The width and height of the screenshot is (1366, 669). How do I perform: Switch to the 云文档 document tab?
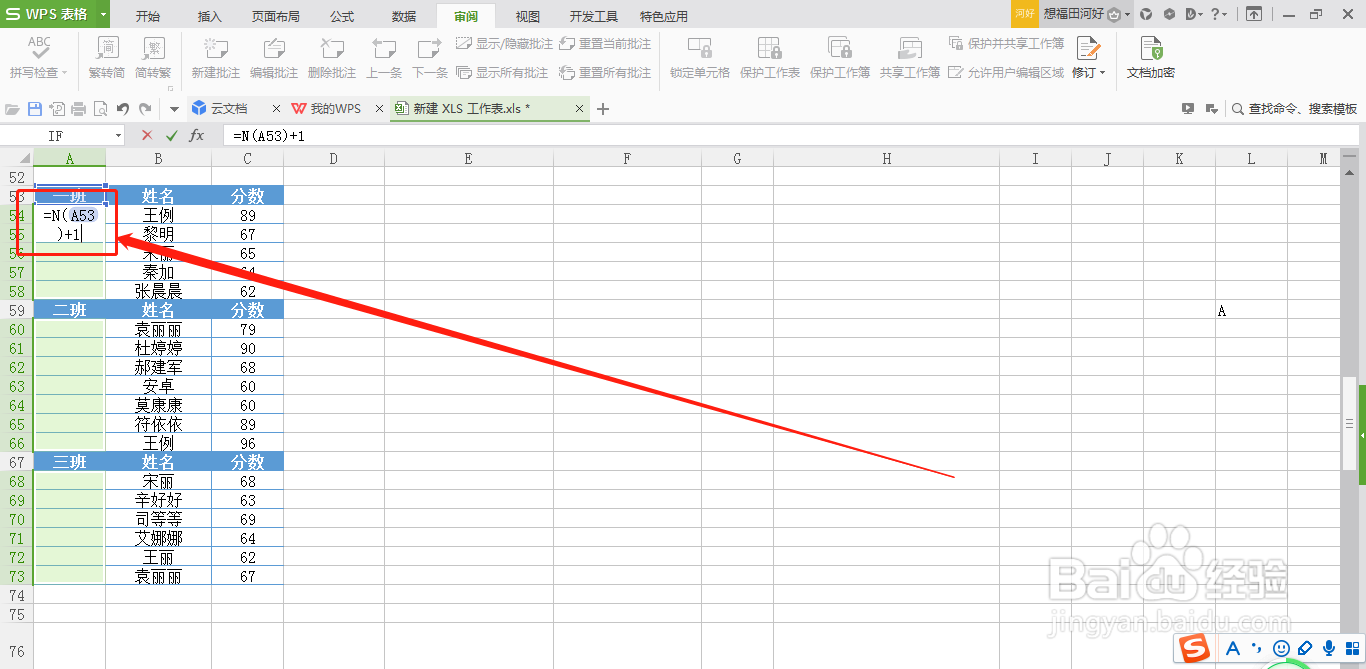[230, 108]
